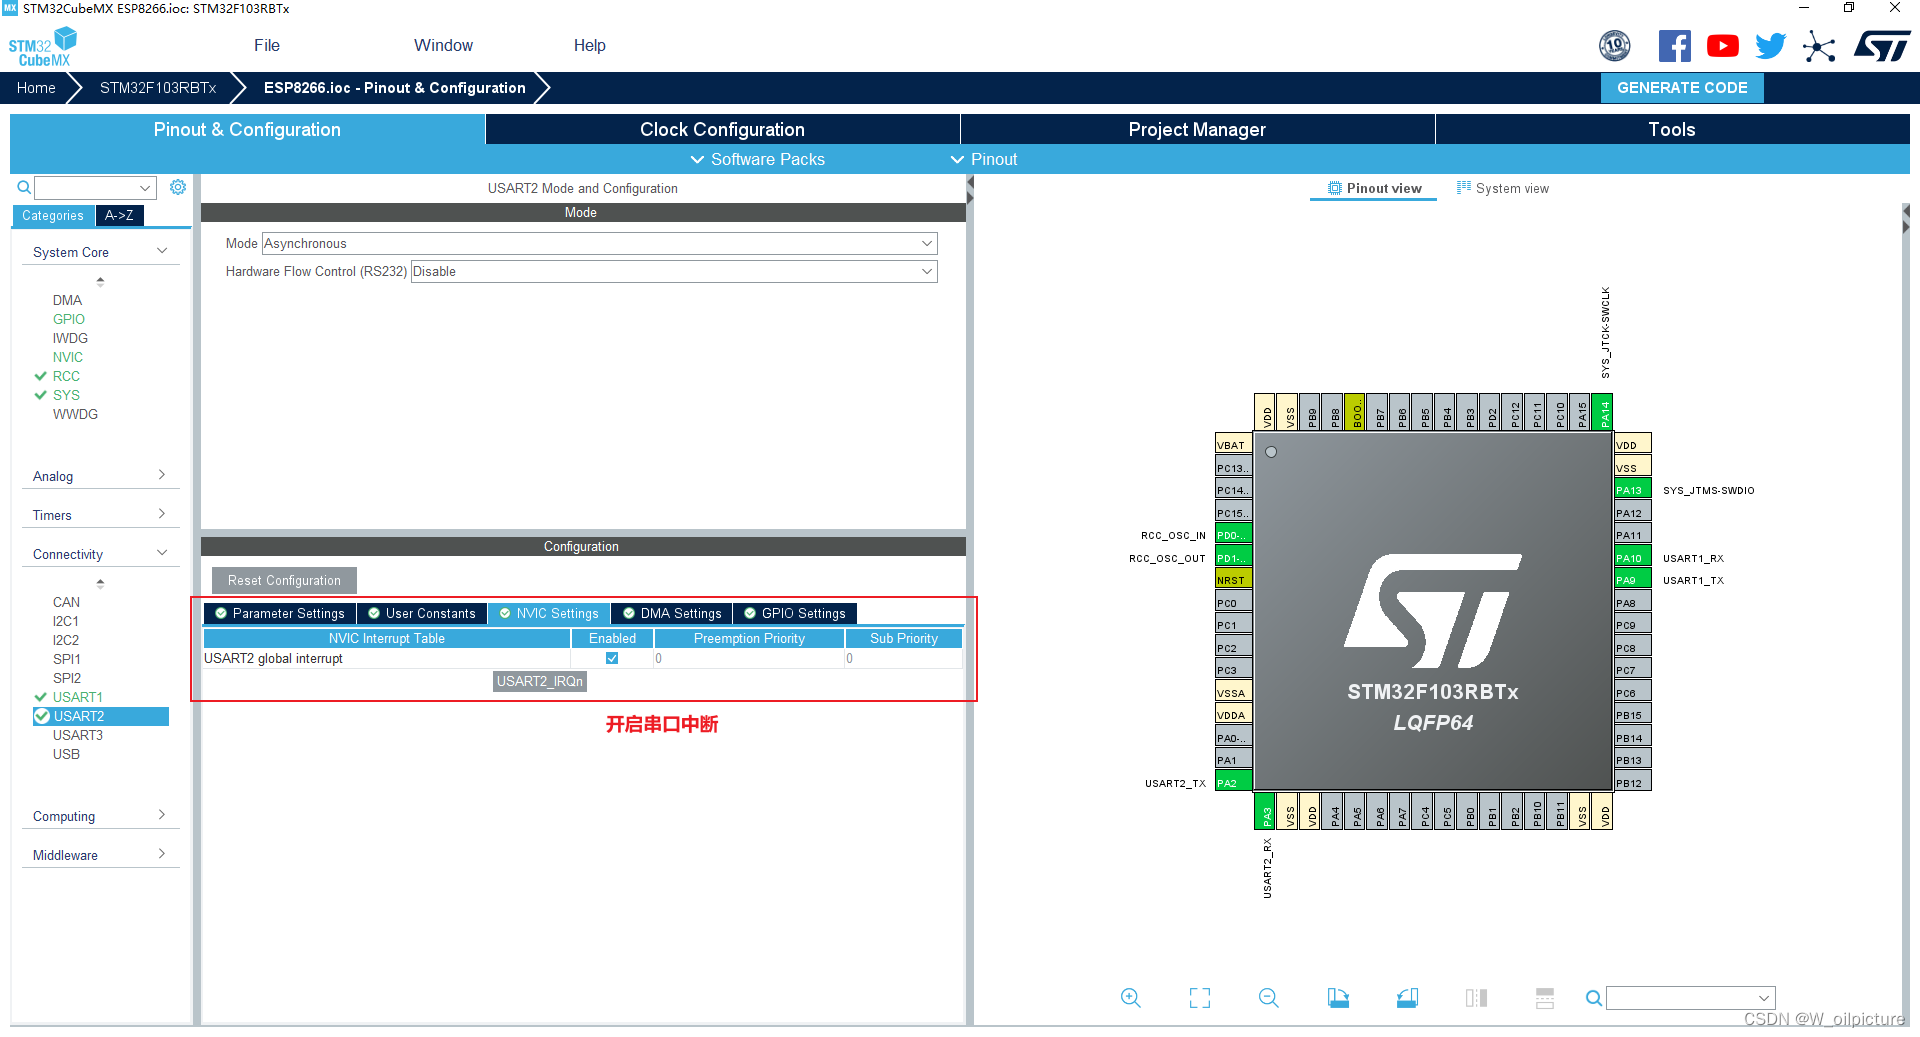
Task: Open ST Facebook page icon
Action: click(1675, 46)
